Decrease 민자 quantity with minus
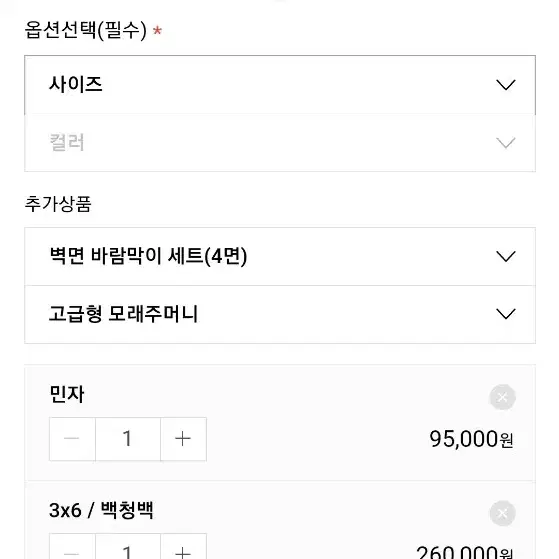The height and width of the screenshot is (559, 559). [x=72, y=439]
